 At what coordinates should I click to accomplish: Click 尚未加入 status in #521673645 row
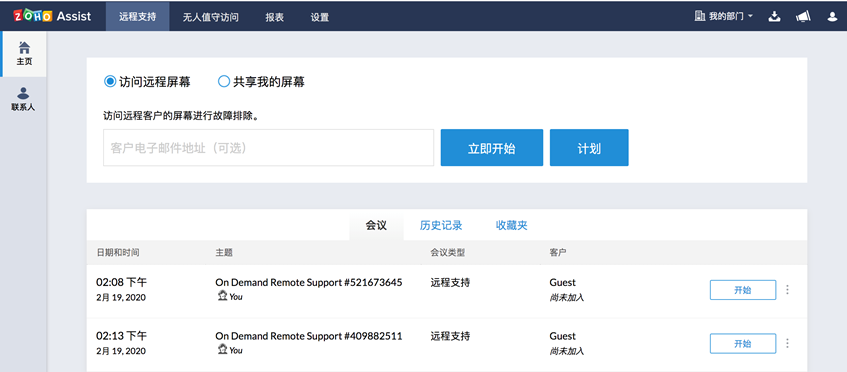(567, 297)
